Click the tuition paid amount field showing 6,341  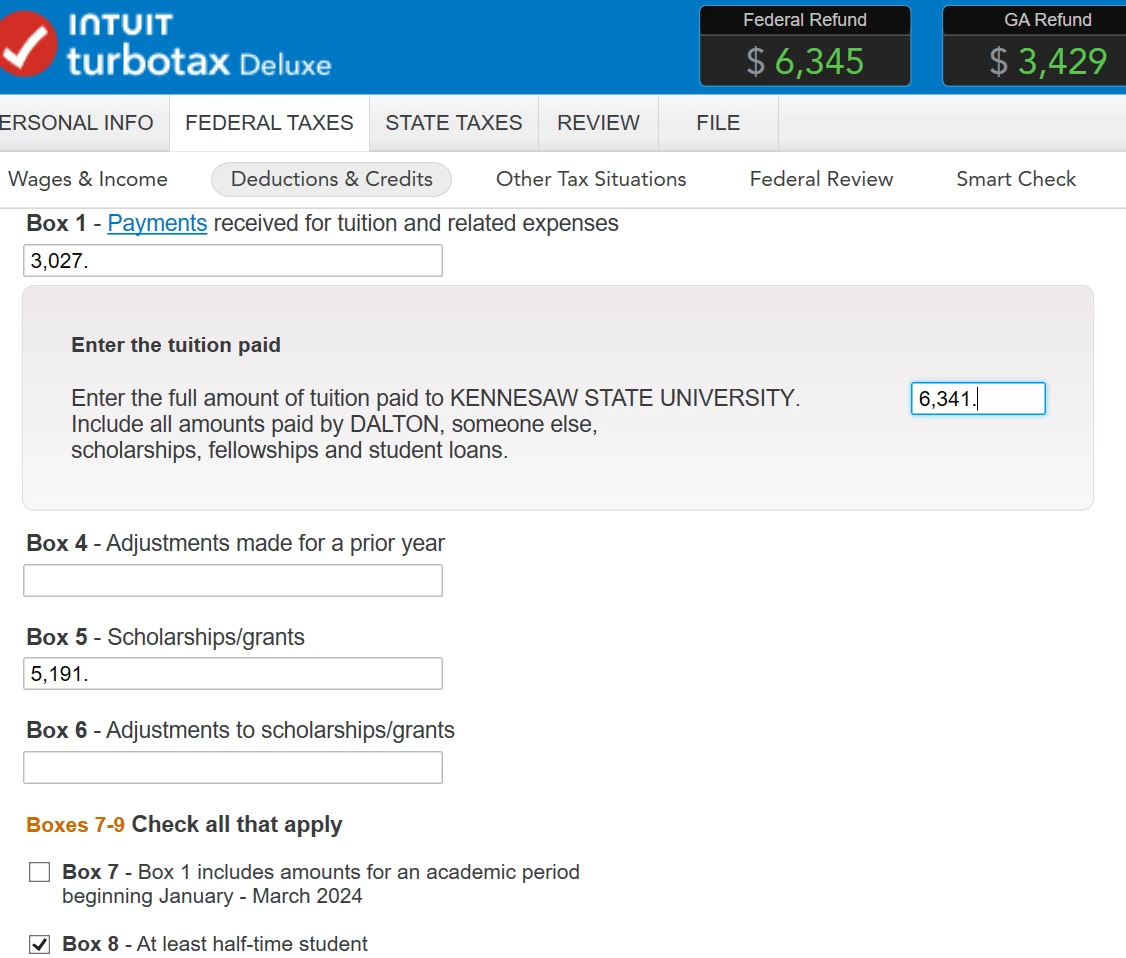[x=978, y=399]
